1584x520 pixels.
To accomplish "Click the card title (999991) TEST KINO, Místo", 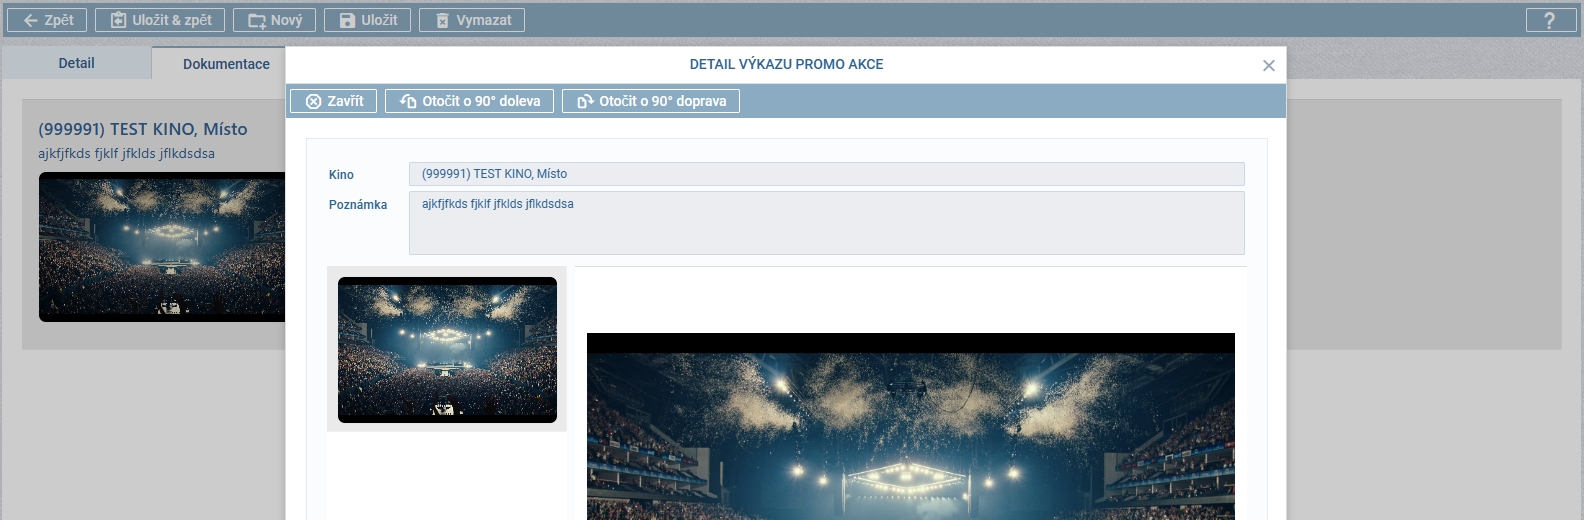I will coord(143,129).
